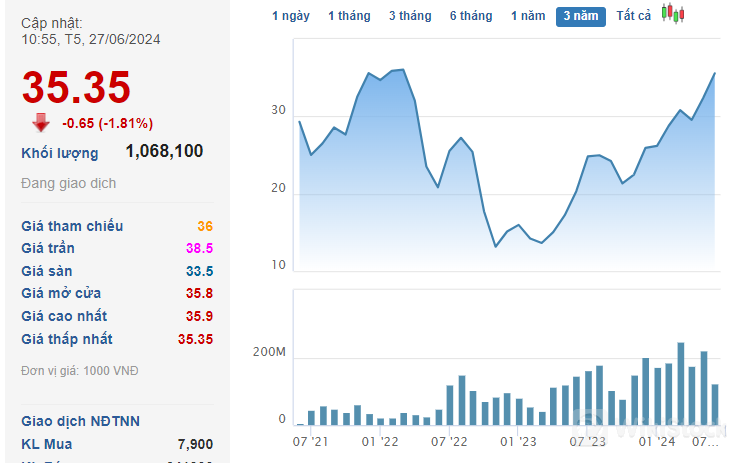737x463 pixels.
Task: Click the Giá tham chiếu value 36
Action: click(205, 226)
